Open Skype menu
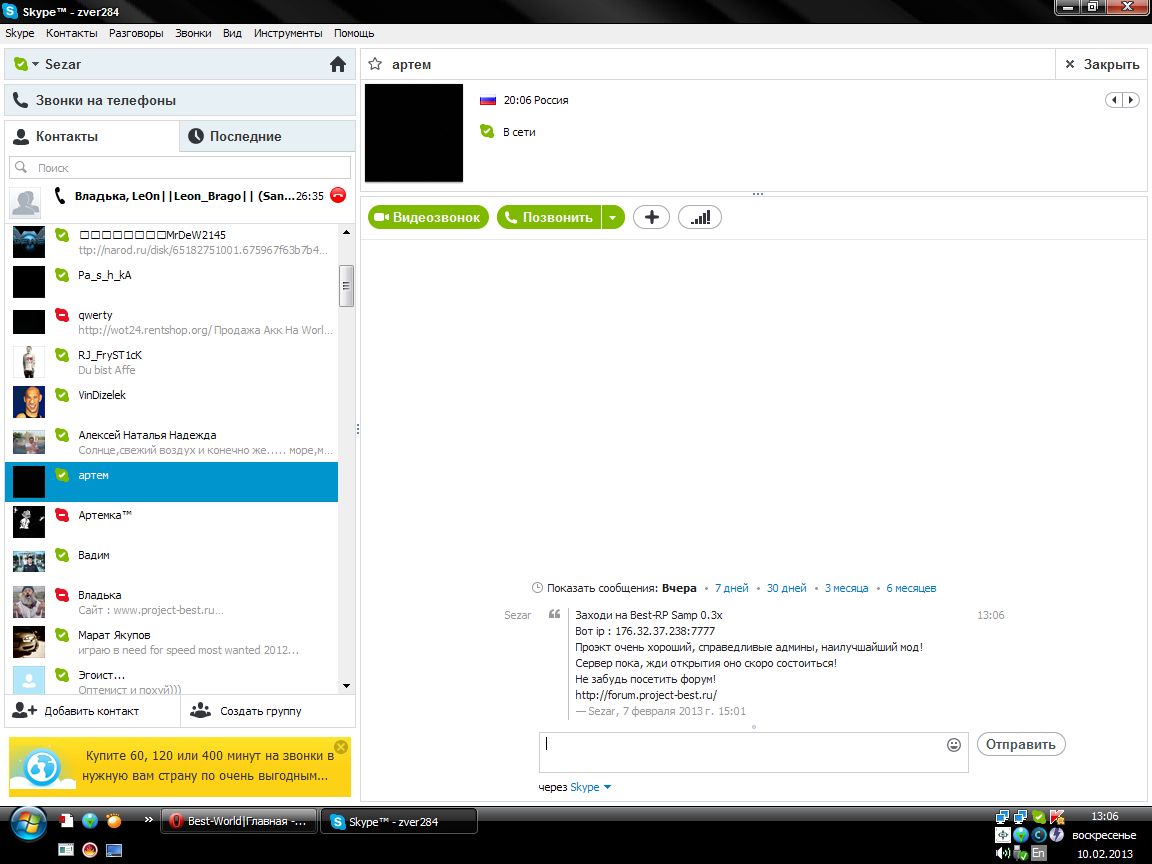This screenshot has width=1152, height=864. pyautogui.click(x=20, y=33)
